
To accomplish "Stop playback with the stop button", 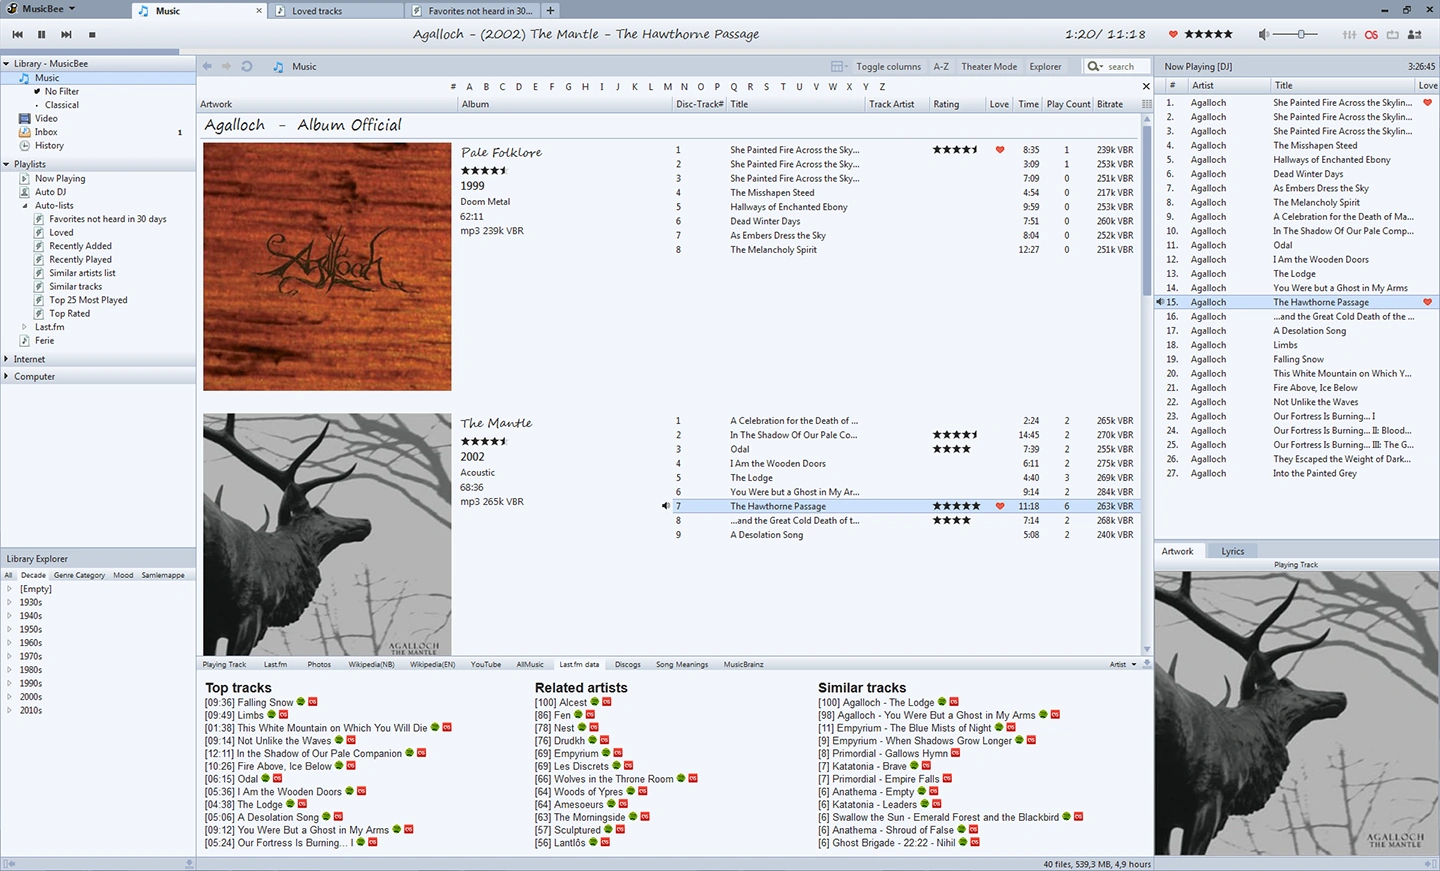I will [92, 34].
